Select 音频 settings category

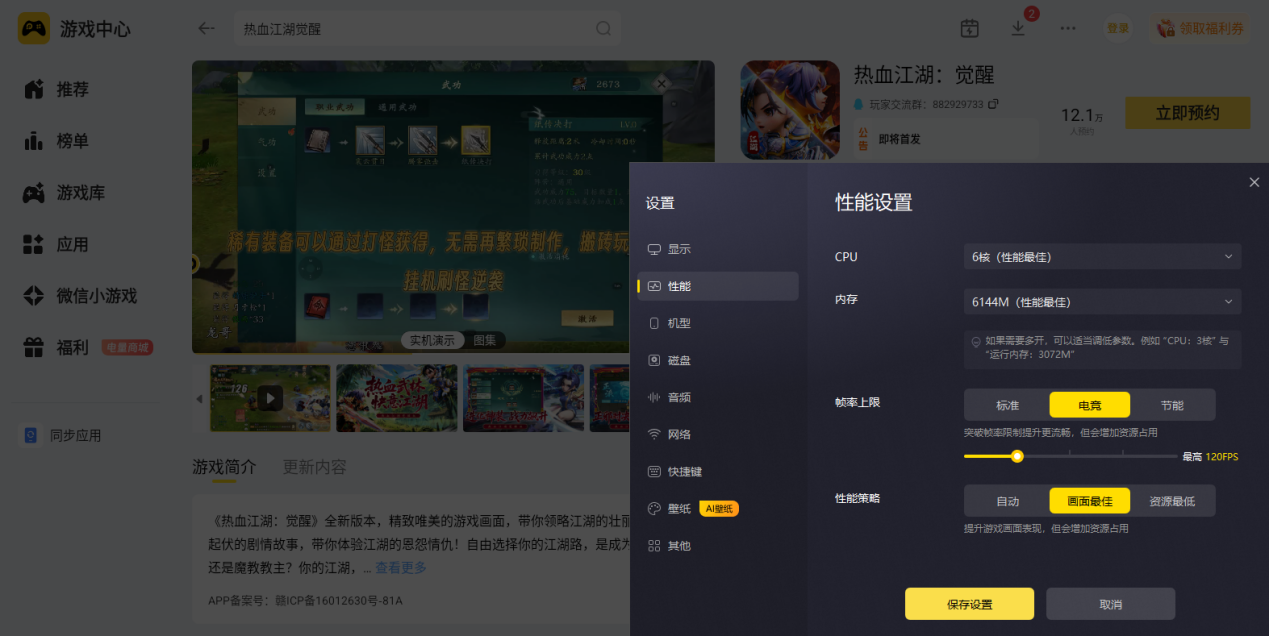[x=718, y=397]
